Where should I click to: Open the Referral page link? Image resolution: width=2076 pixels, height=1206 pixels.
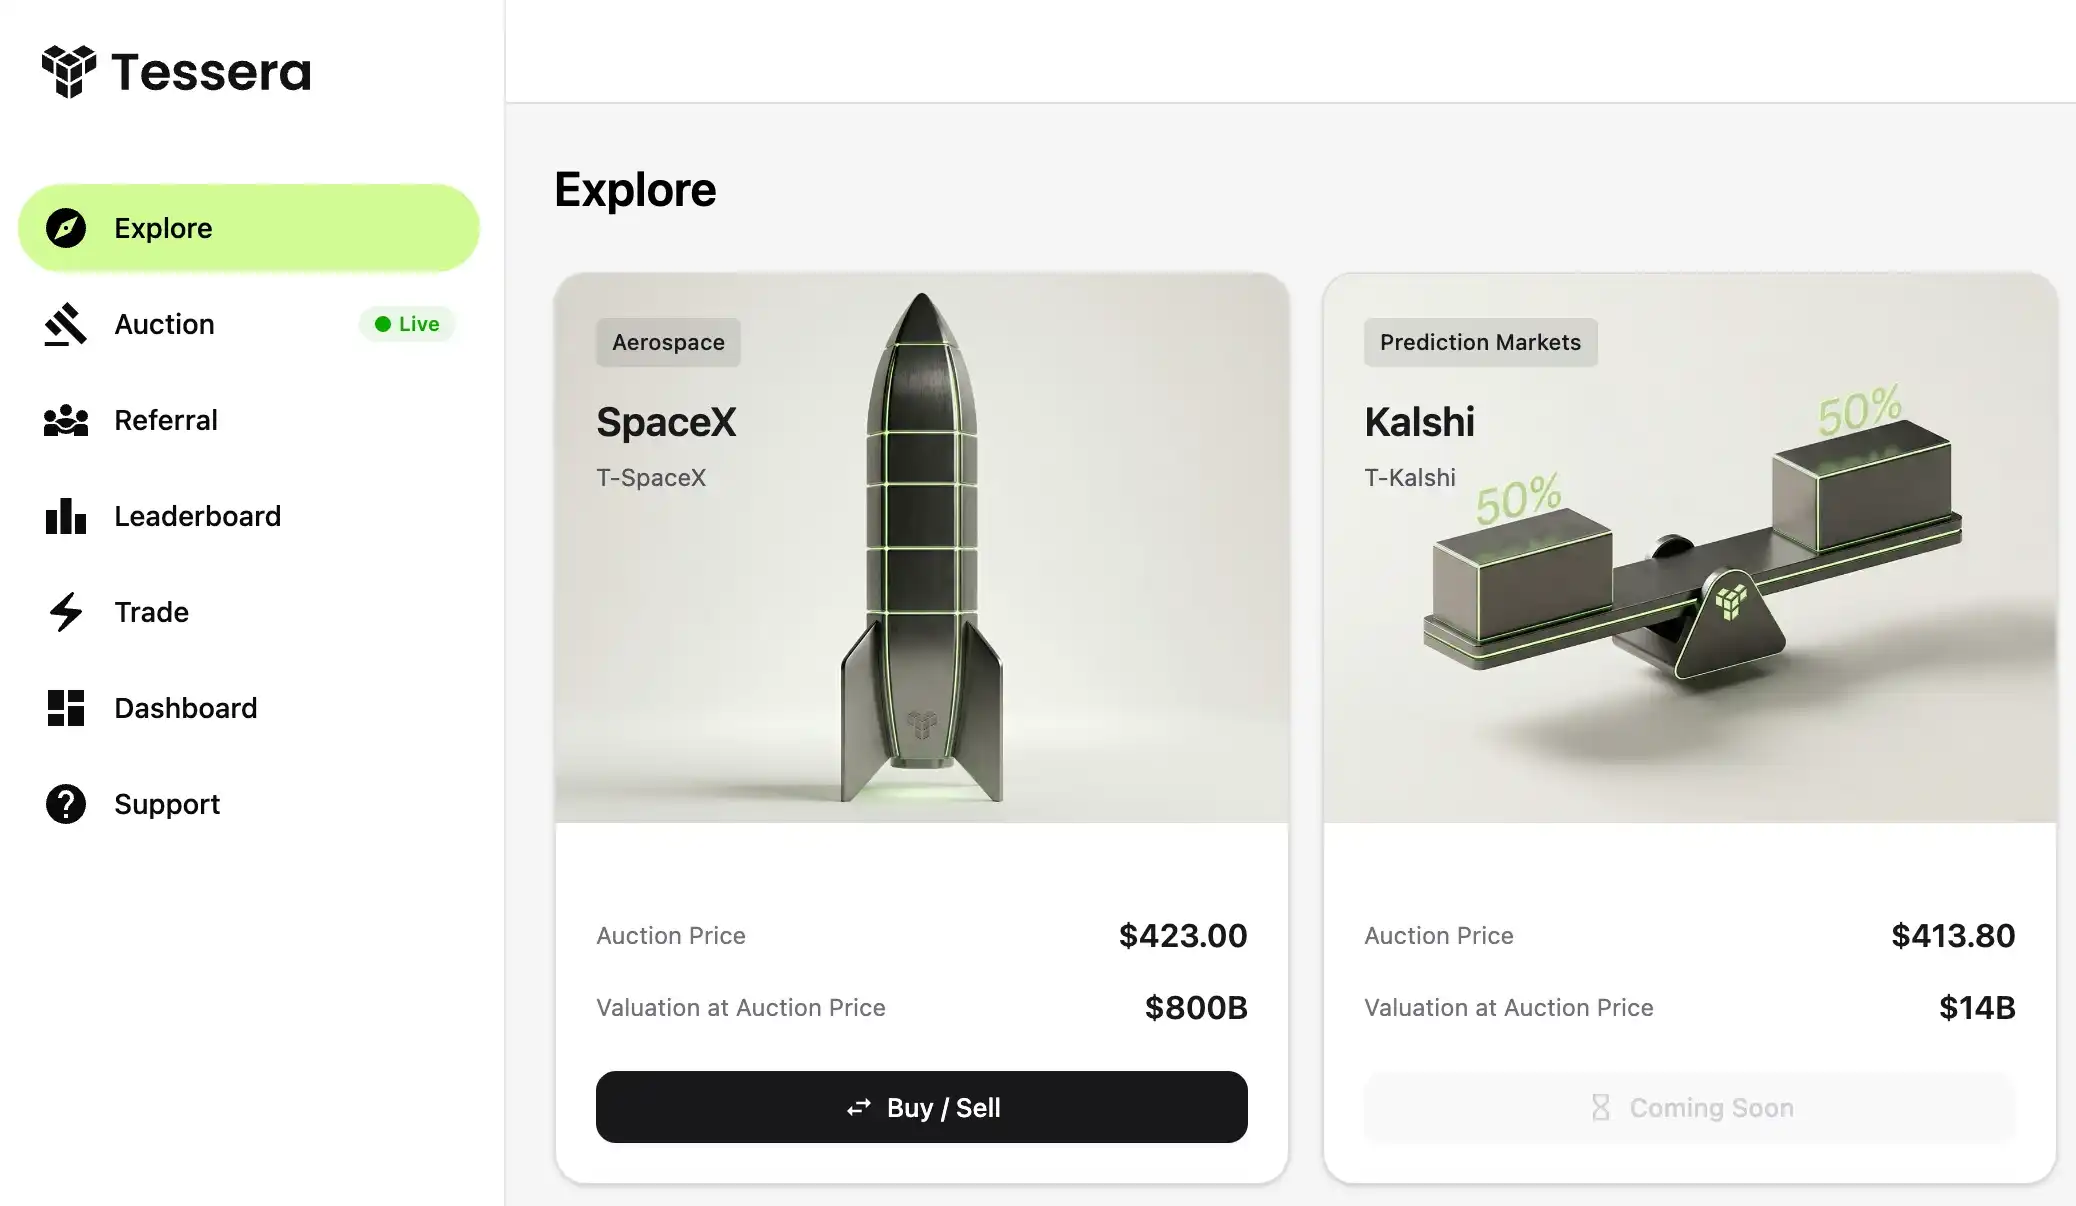click(x=166, y=420)
